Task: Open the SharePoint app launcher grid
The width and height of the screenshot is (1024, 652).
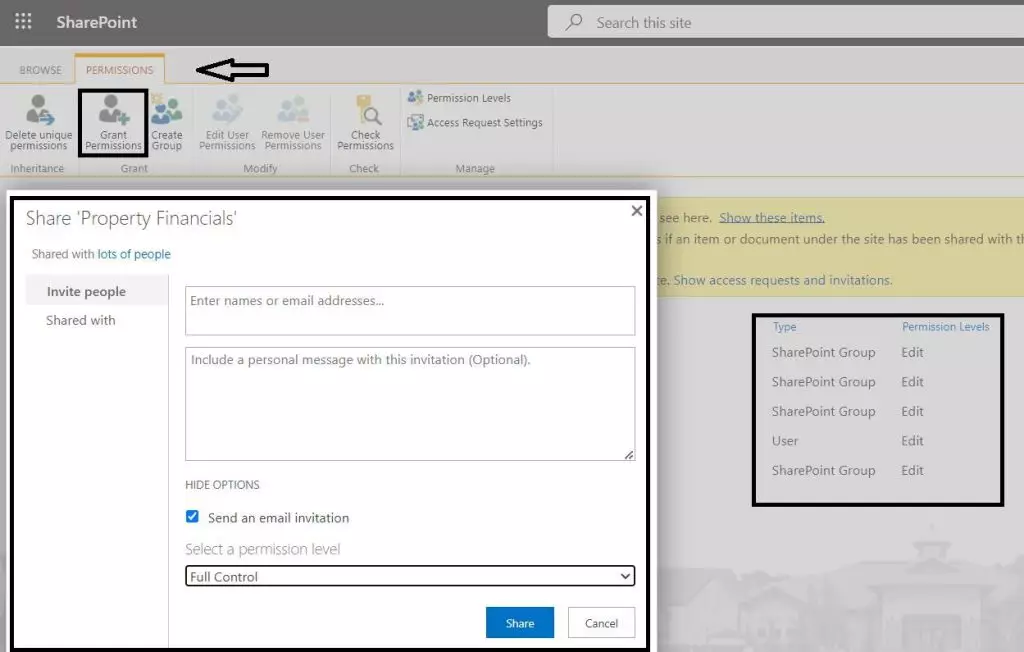Action: pos(23,21)
